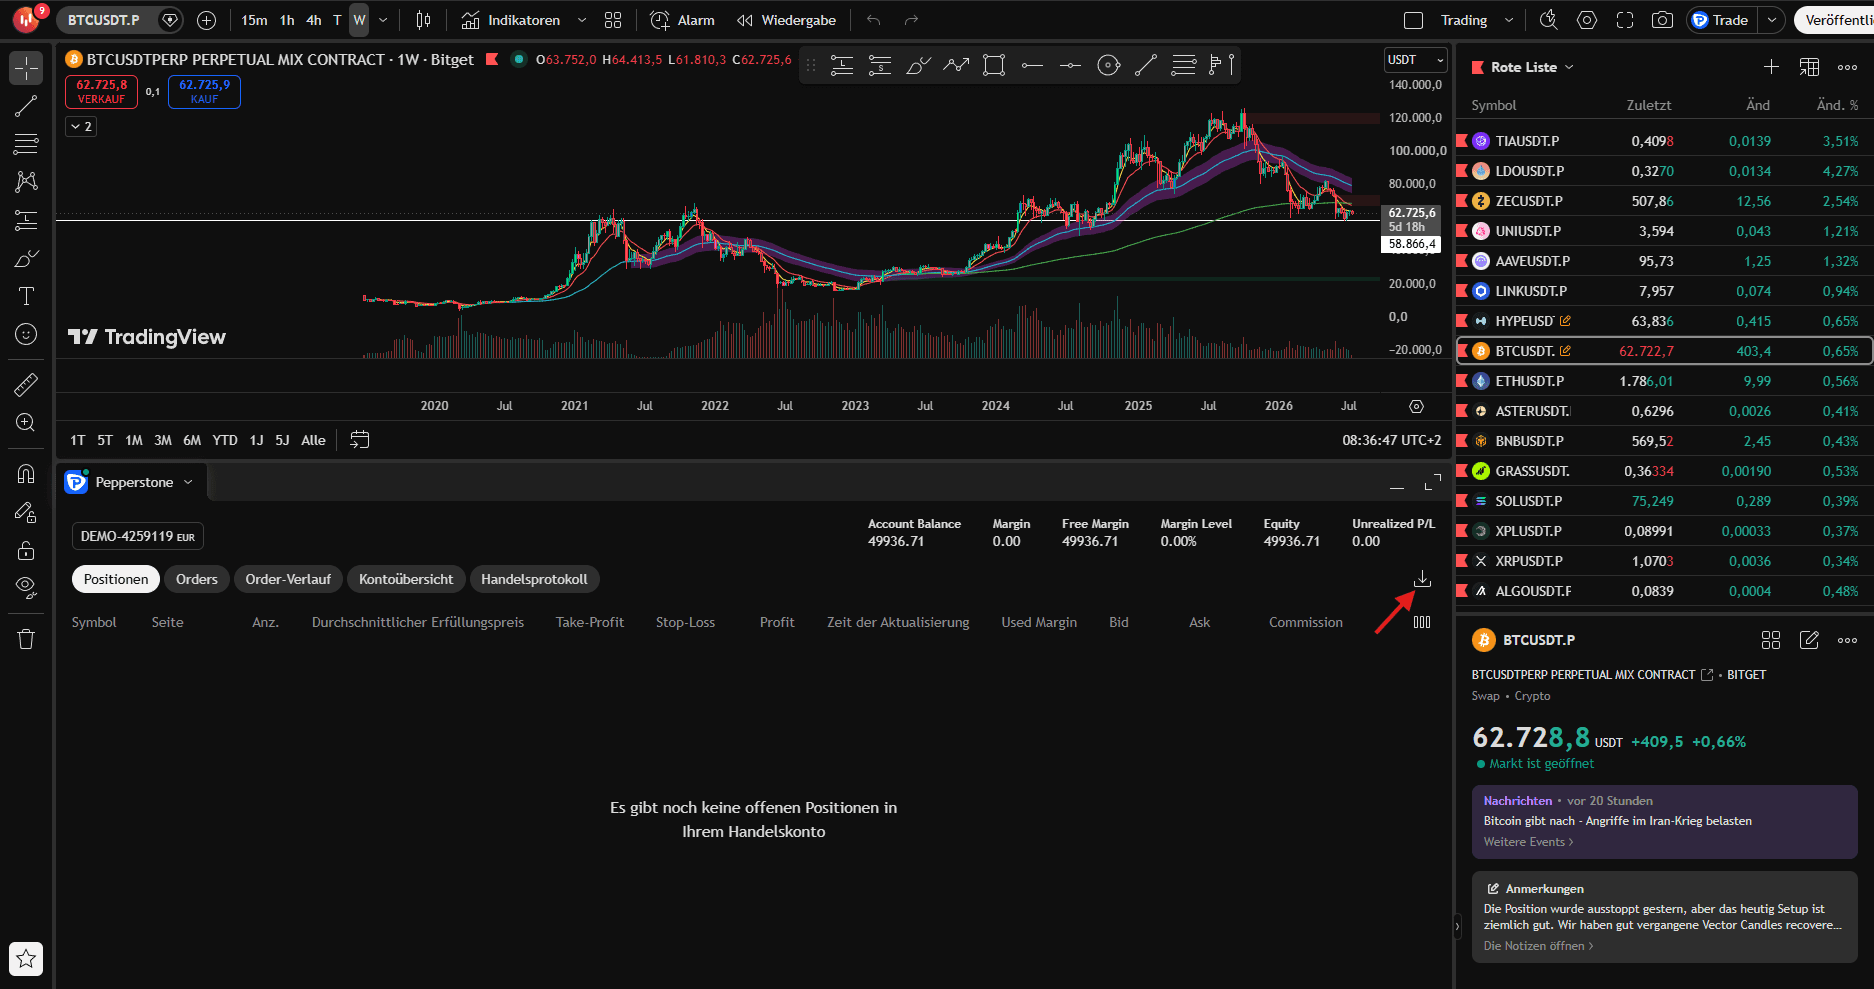
Task: Select the crosshair cursor tool
Action: 26,68
